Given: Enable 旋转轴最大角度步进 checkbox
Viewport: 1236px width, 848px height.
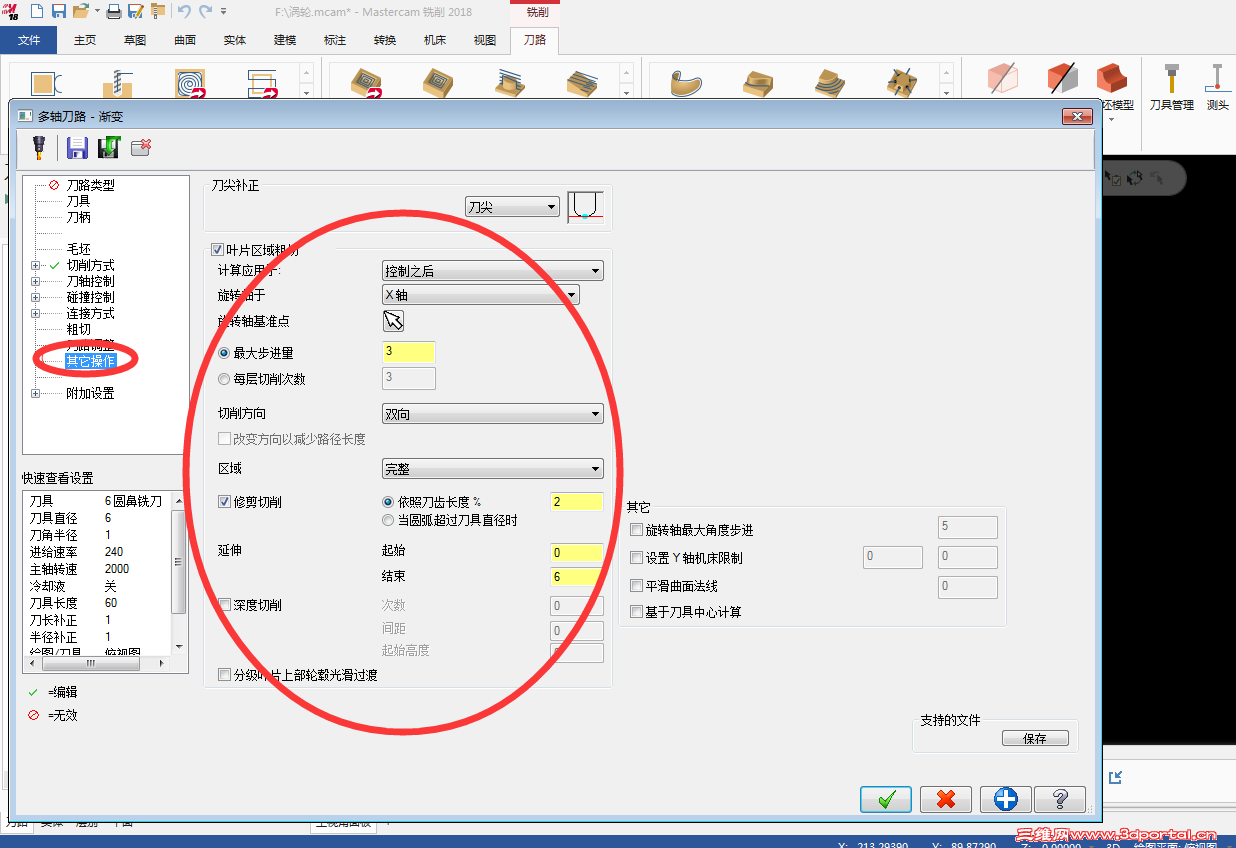Looking at the screenshot, I should pos(636,530).
